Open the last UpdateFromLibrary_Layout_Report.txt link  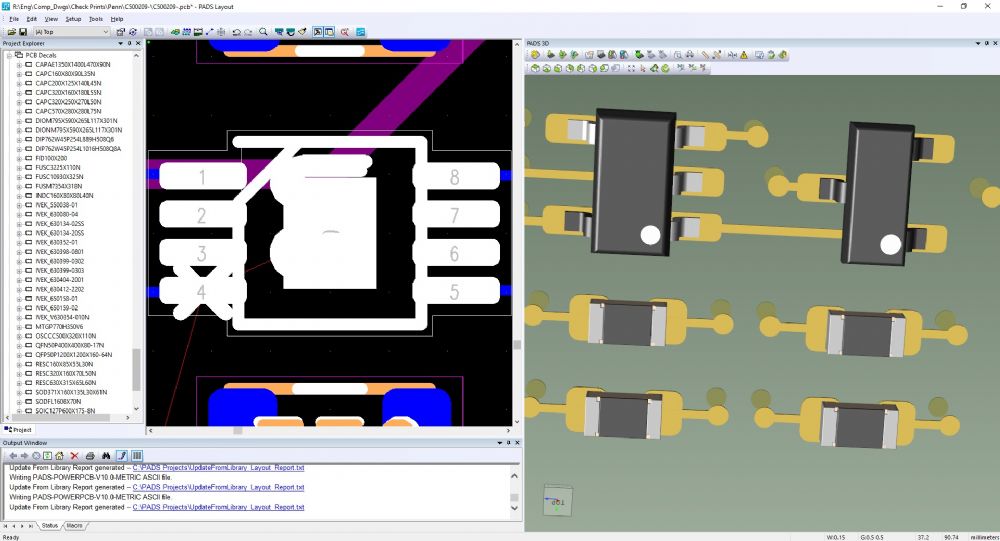click(x=218, y=507)
